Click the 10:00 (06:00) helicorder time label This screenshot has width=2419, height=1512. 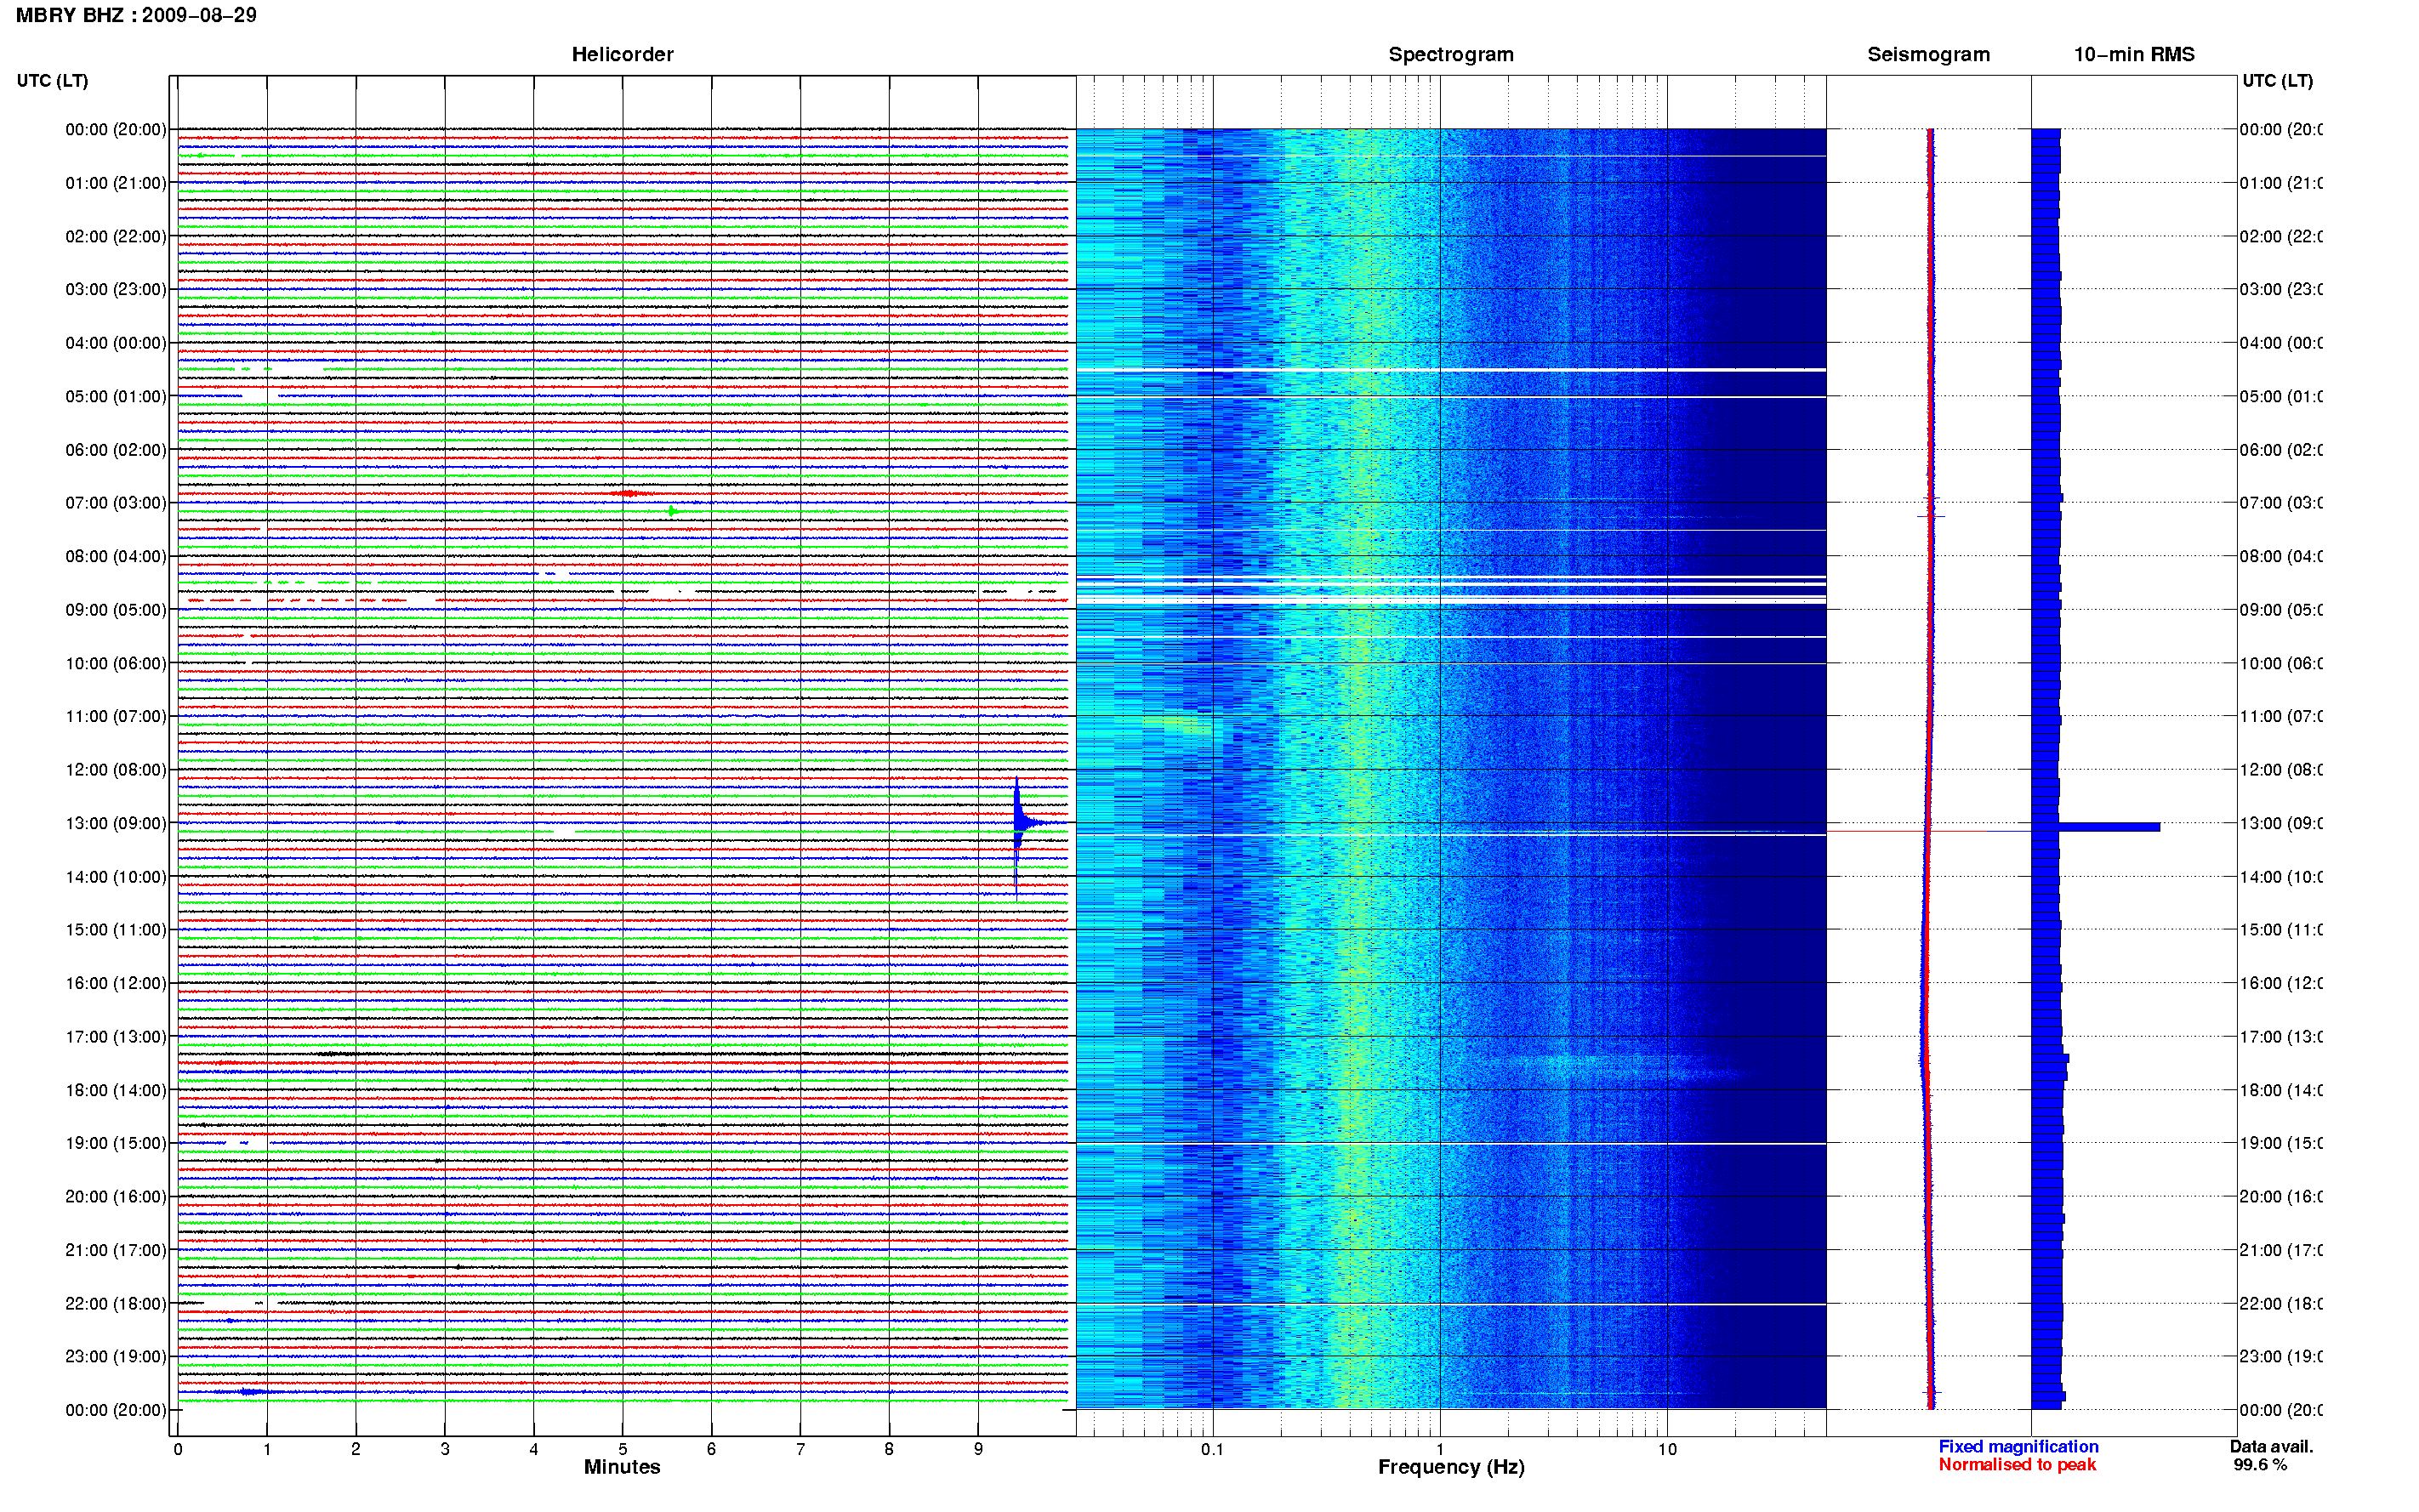pos(116,663)
